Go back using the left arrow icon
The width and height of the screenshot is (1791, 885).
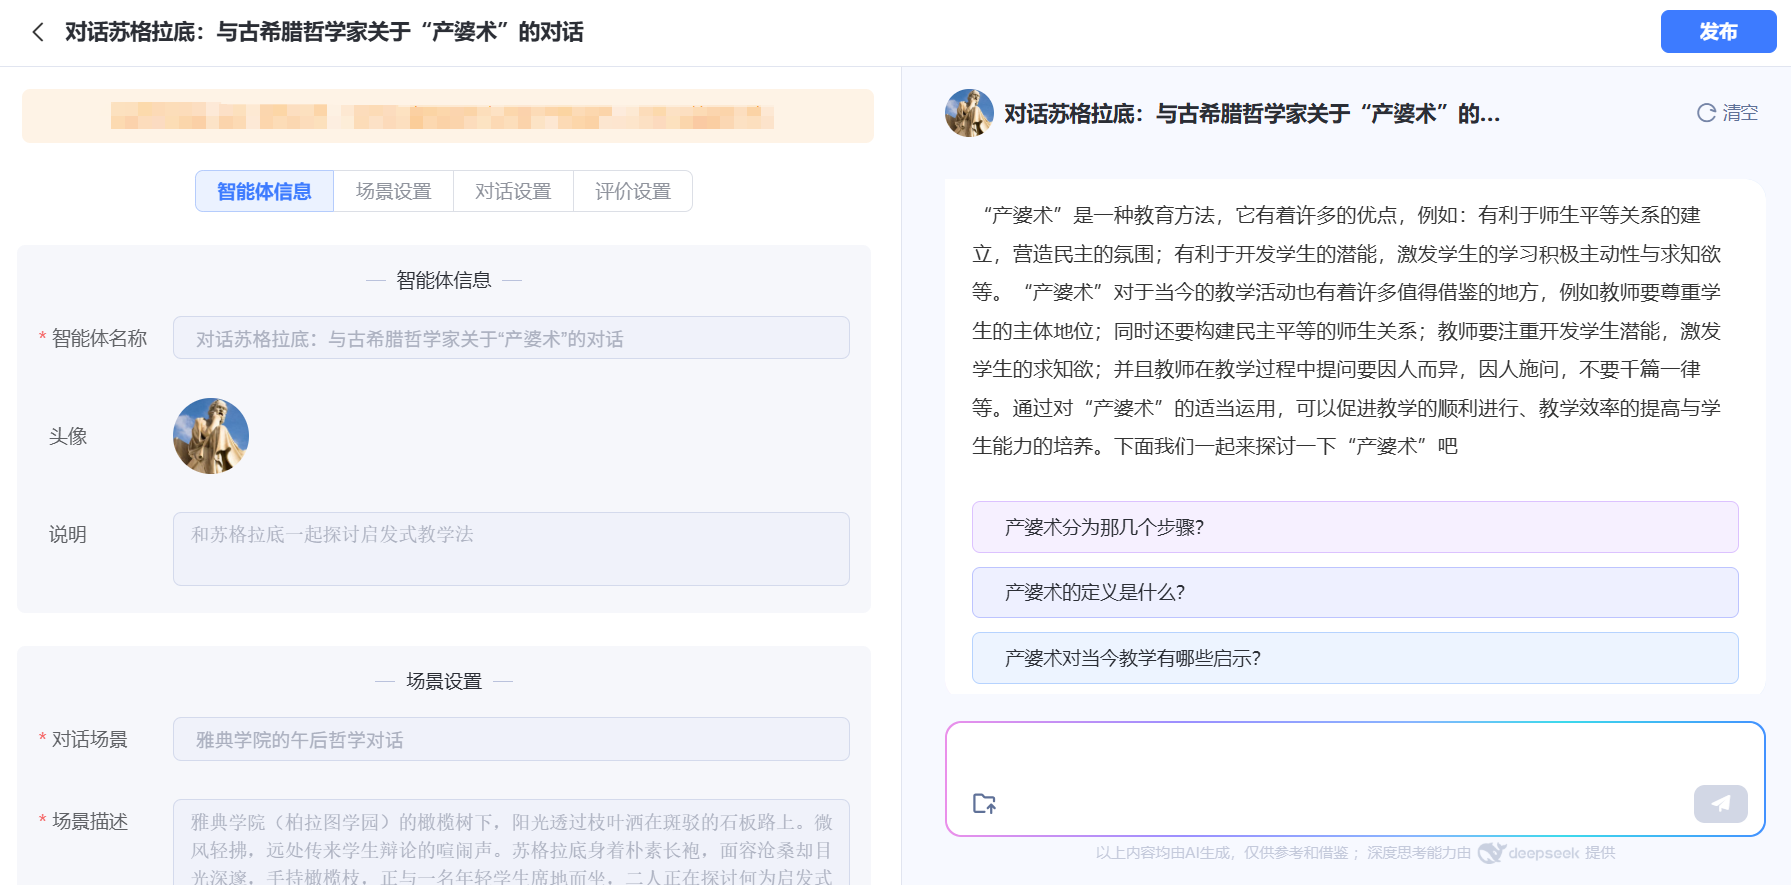38,32
